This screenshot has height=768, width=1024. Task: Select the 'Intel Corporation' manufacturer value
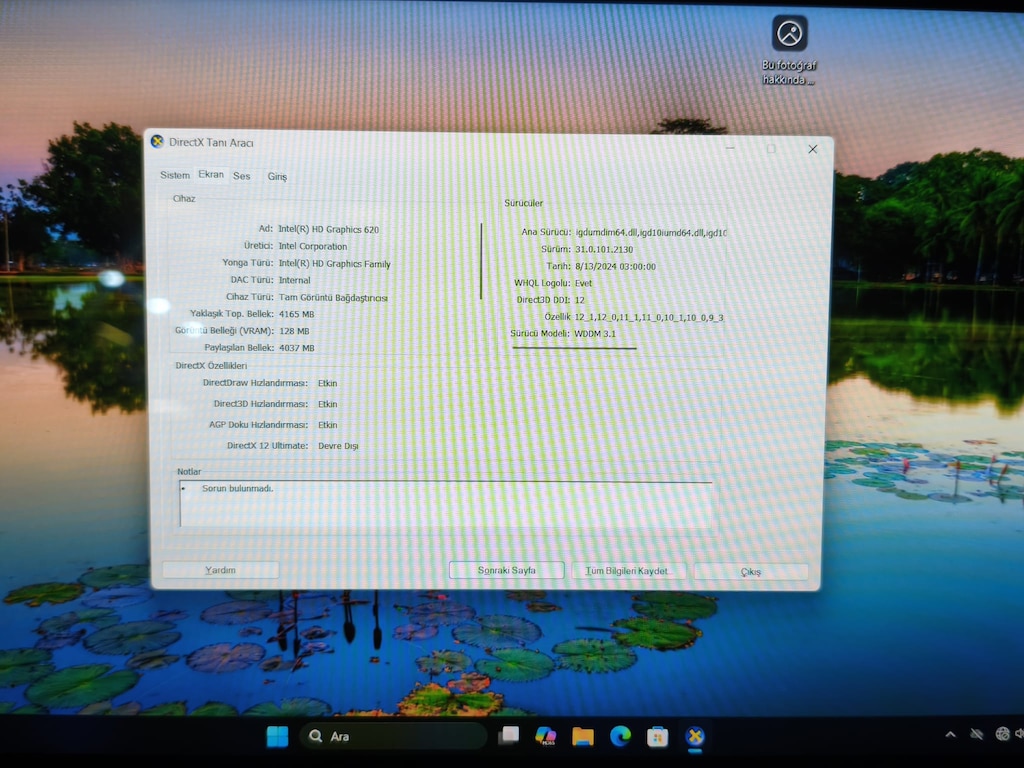coord(313,246)
